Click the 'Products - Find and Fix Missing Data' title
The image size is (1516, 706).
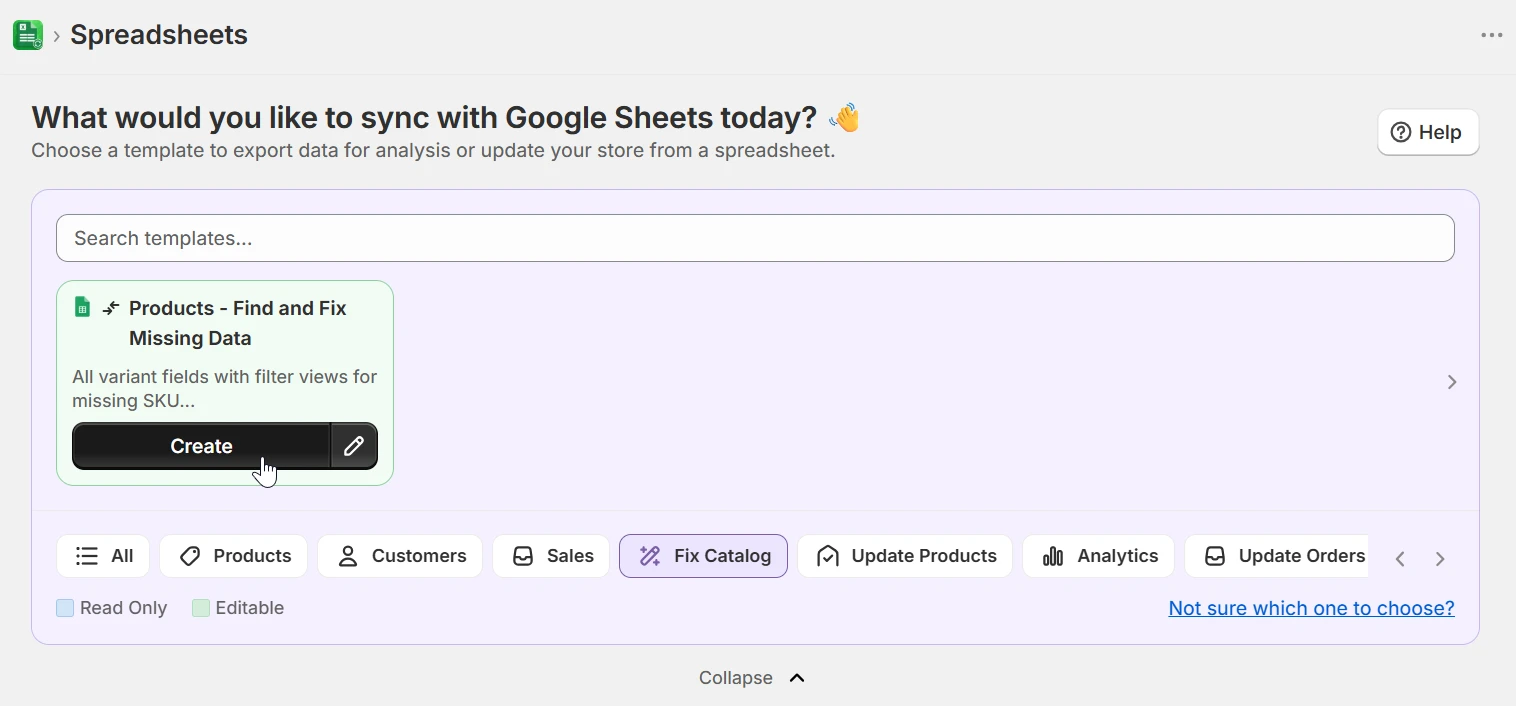[238, 323]
